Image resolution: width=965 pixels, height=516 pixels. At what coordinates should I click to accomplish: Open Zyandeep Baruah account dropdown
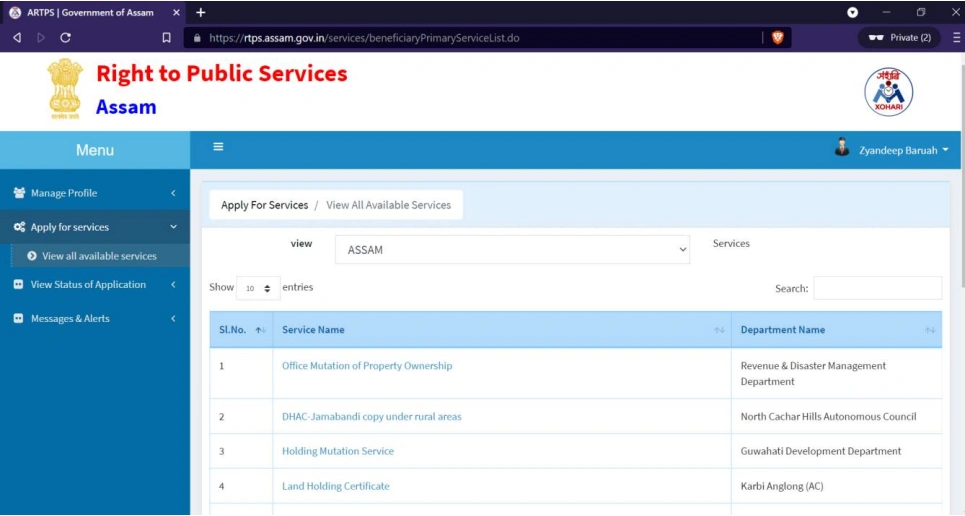point(903,150)
